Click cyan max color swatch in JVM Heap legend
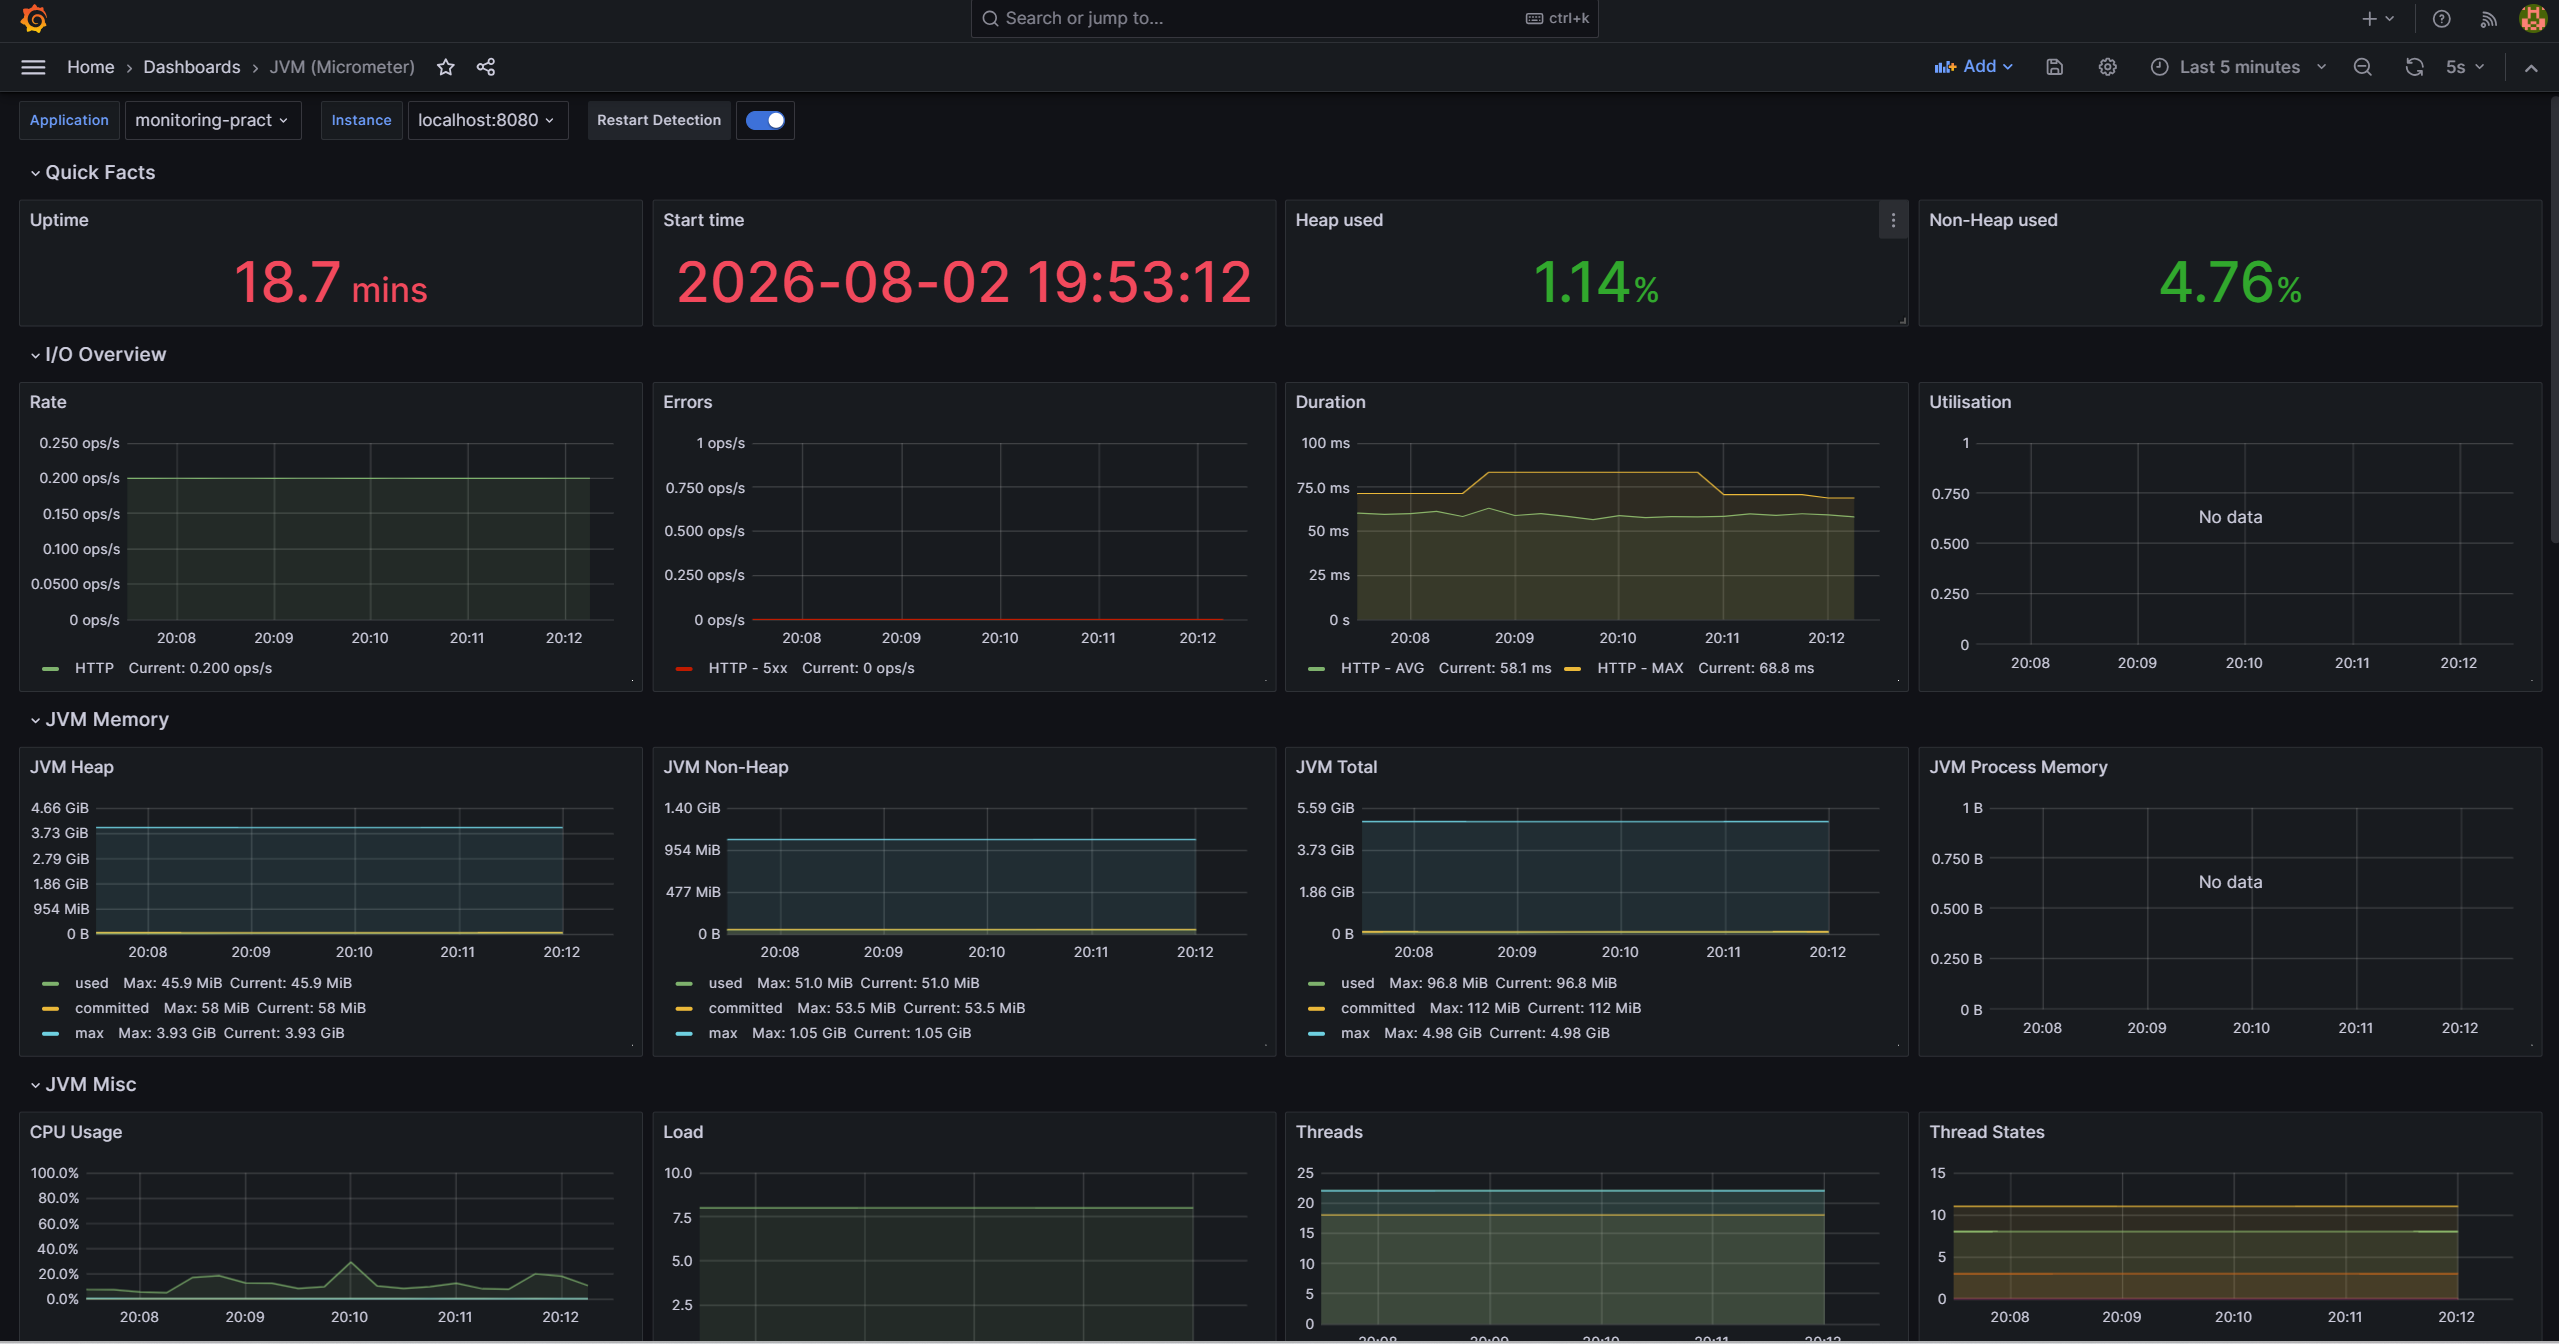Image resolution: width=2559 pixels, height=1344 pixels. (51, 1034)
